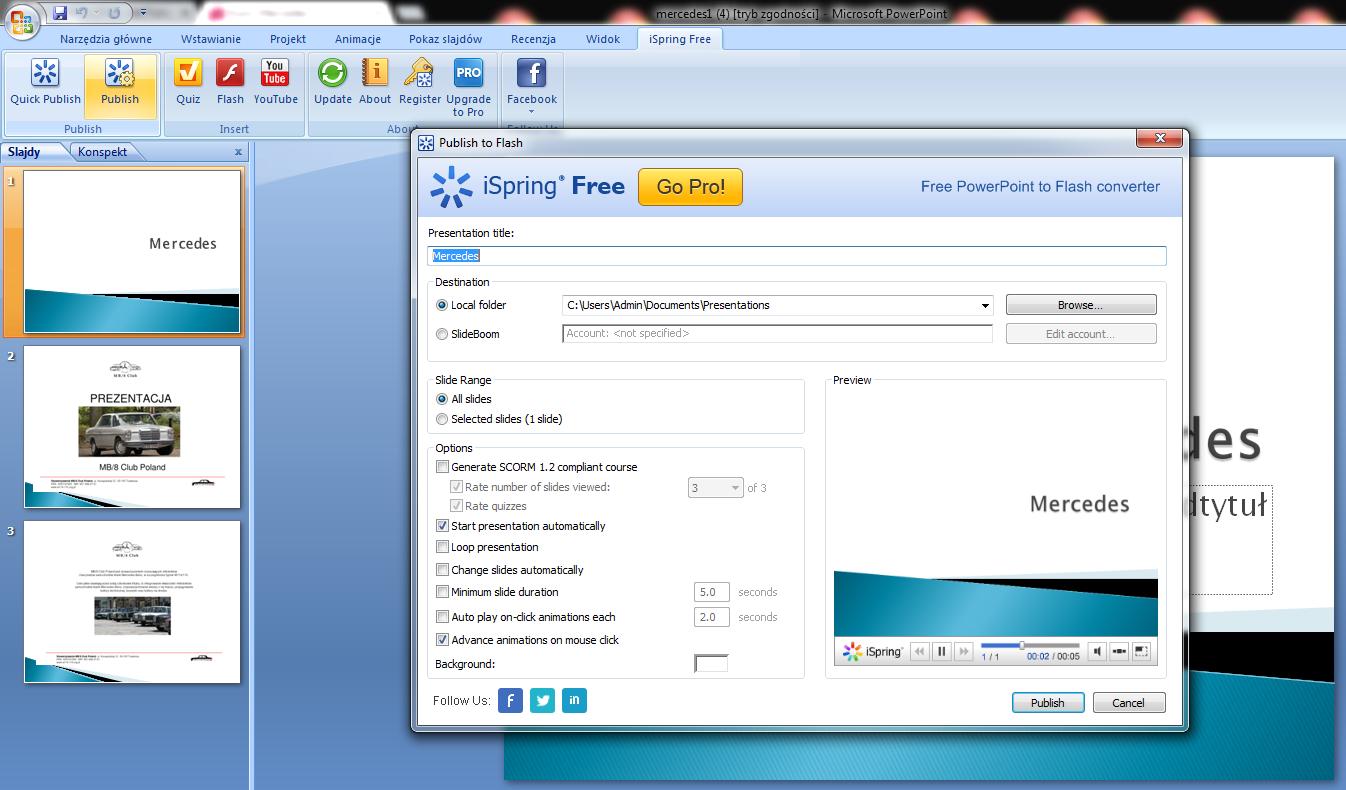Tick the Minimum slide duration checkbox
The width and height of the screenshot is (1346, 790).
[x=442, y=592]
